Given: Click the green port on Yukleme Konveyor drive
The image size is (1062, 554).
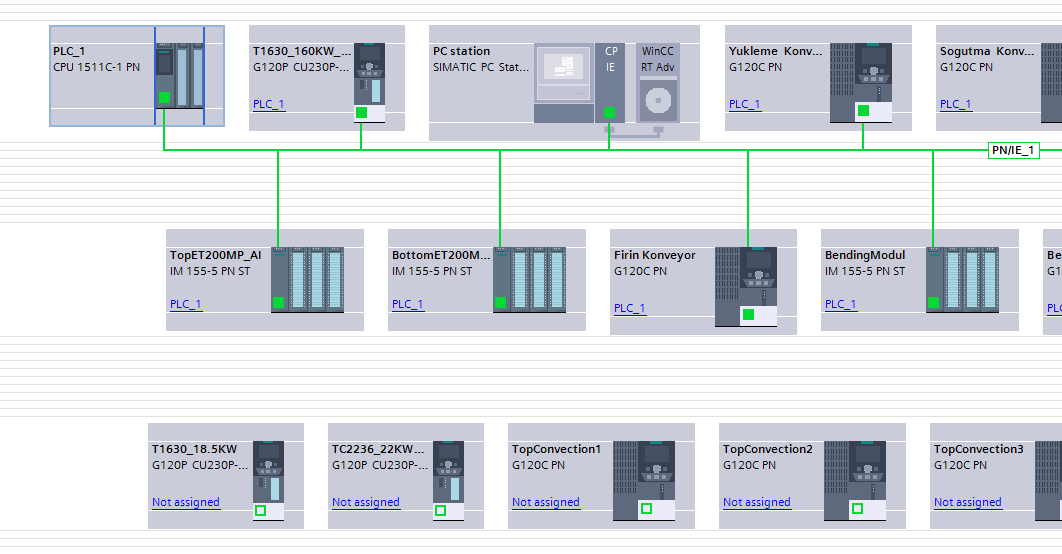Looking at the screenshot, I should tap(863, 110).
